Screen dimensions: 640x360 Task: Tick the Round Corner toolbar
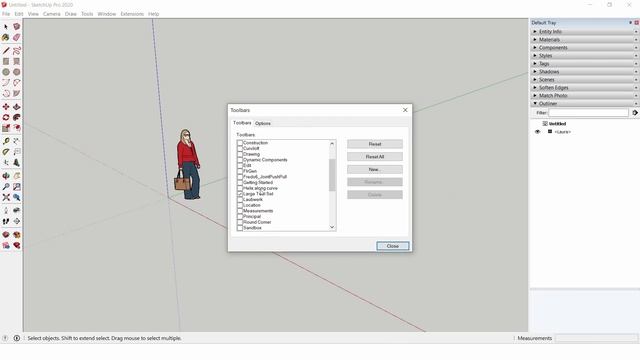click(240, 222)
